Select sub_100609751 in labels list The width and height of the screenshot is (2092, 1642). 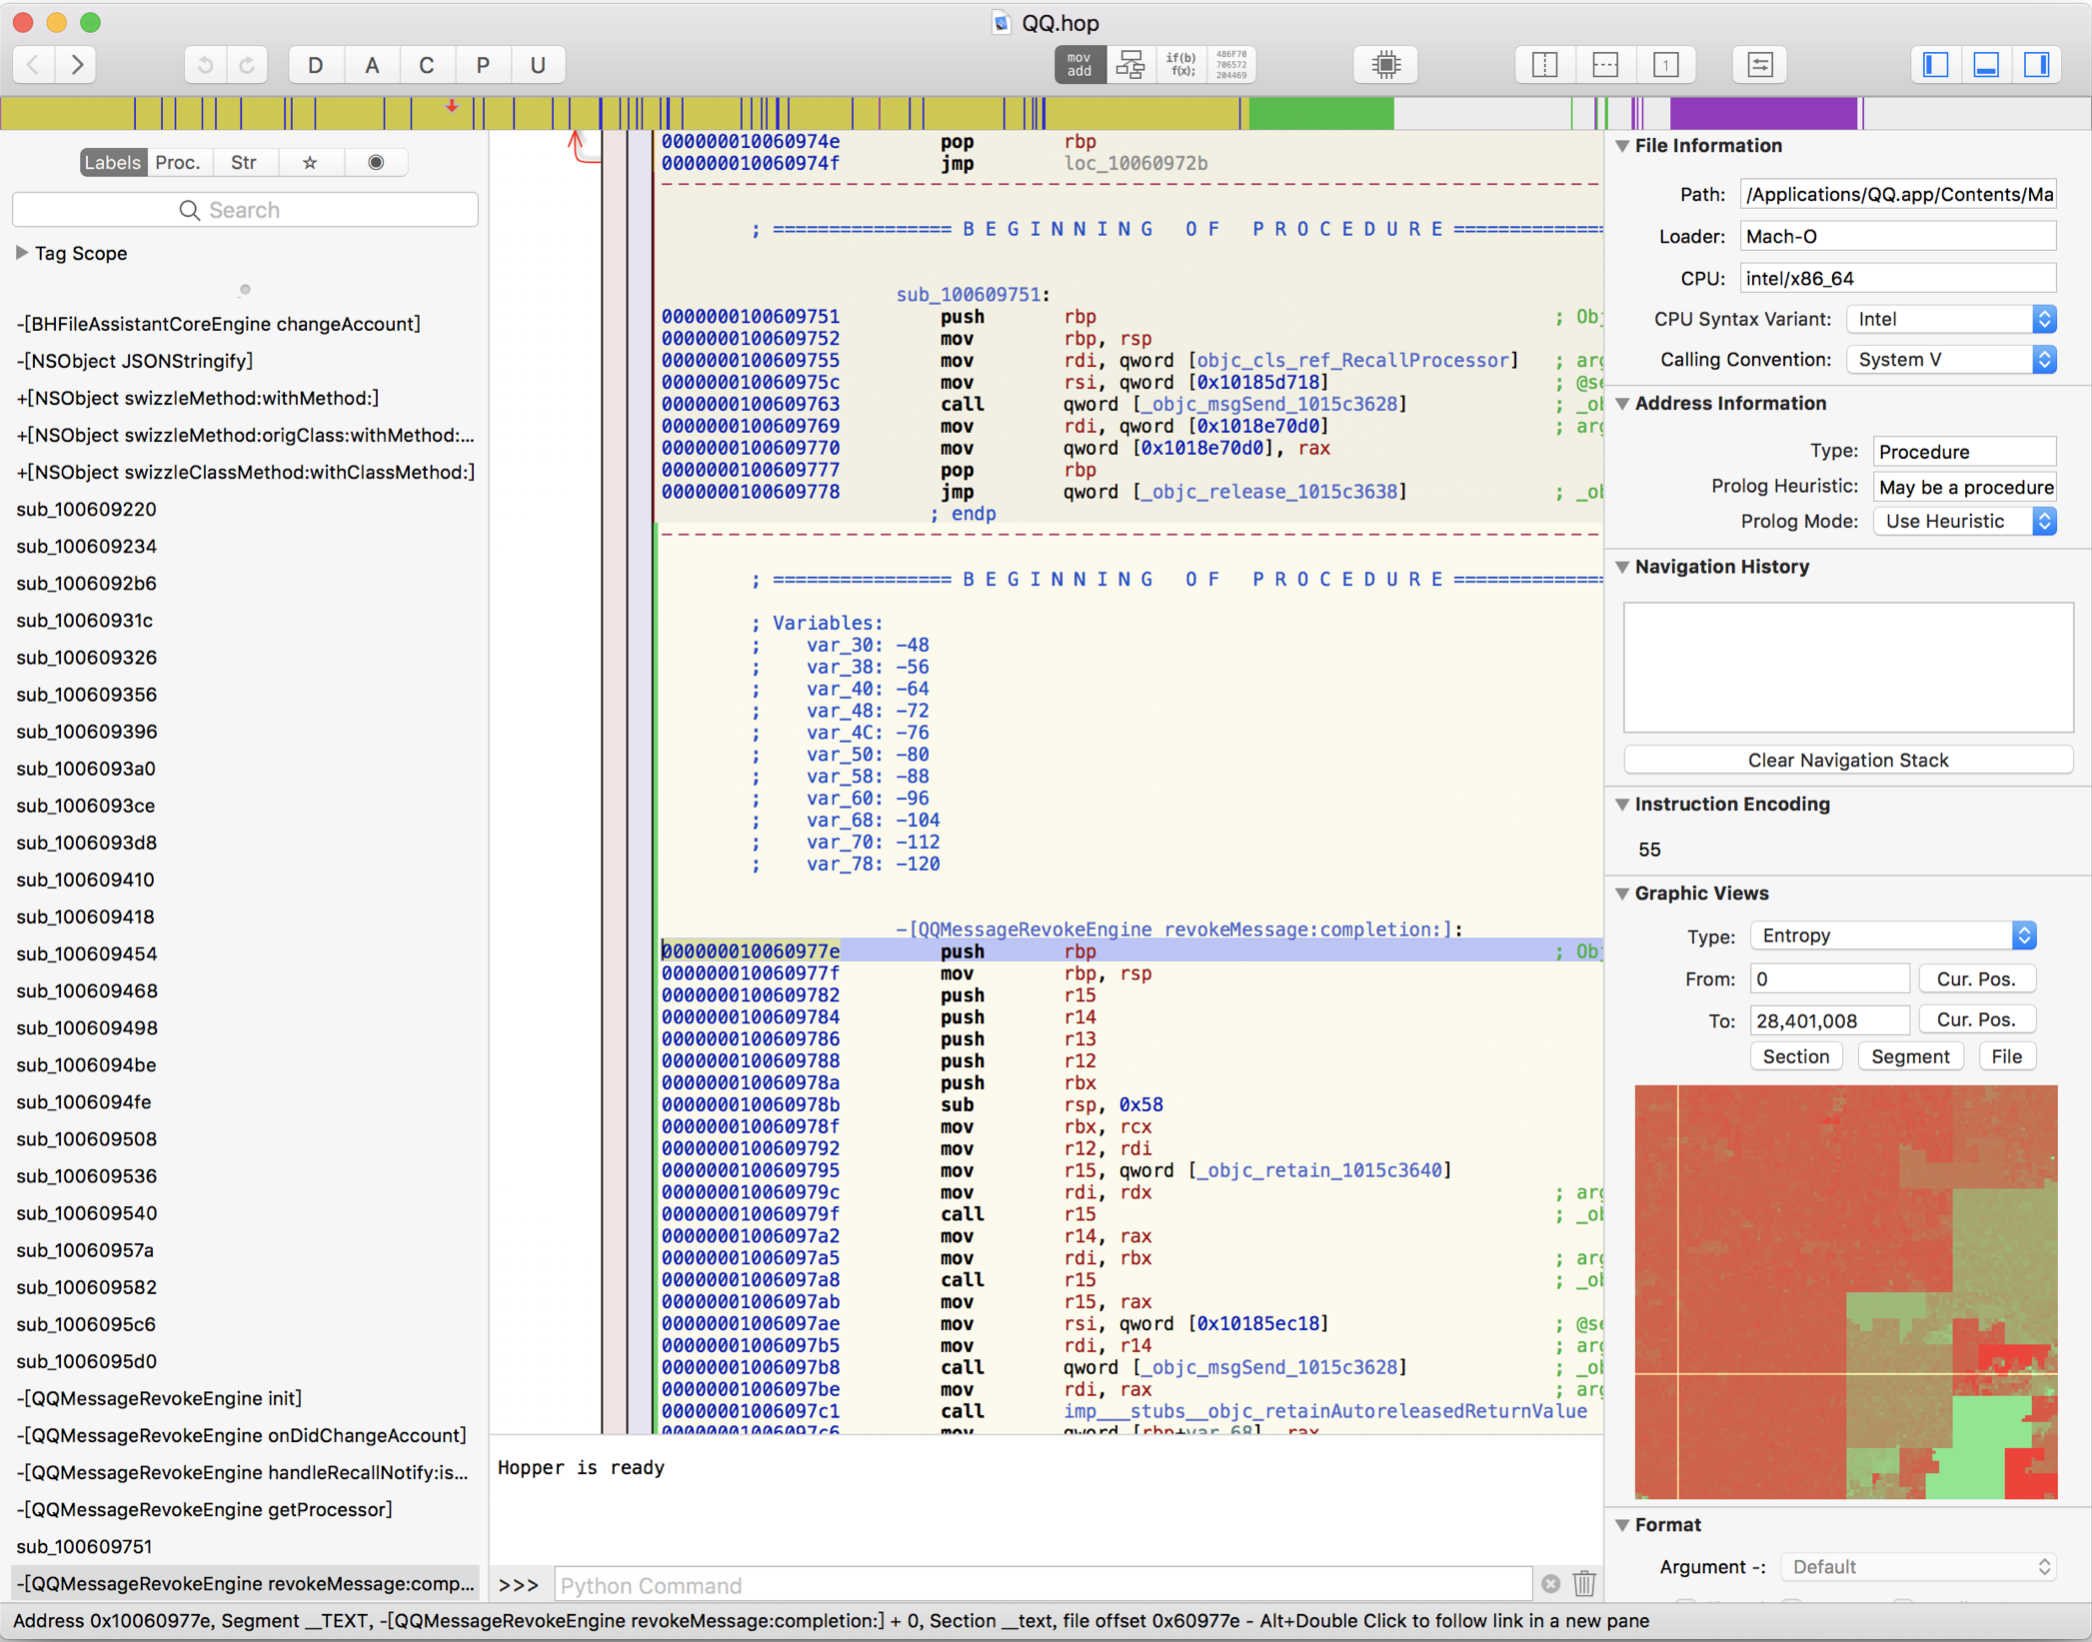pos(85,1546)
